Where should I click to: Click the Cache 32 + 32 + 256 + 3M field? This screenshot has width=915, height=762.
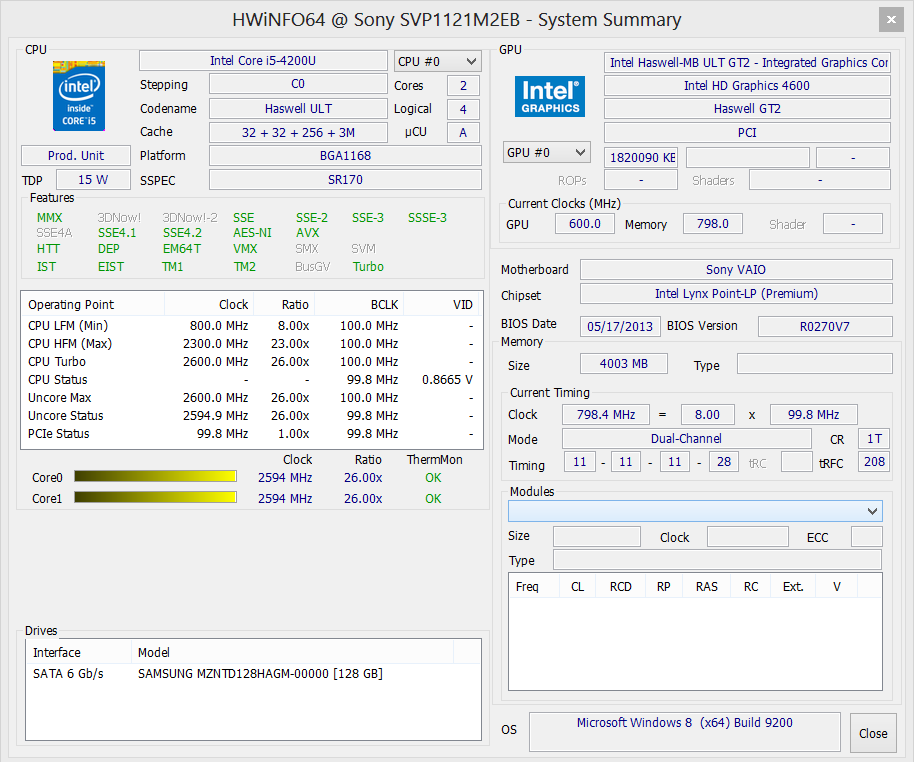point(298,132)
